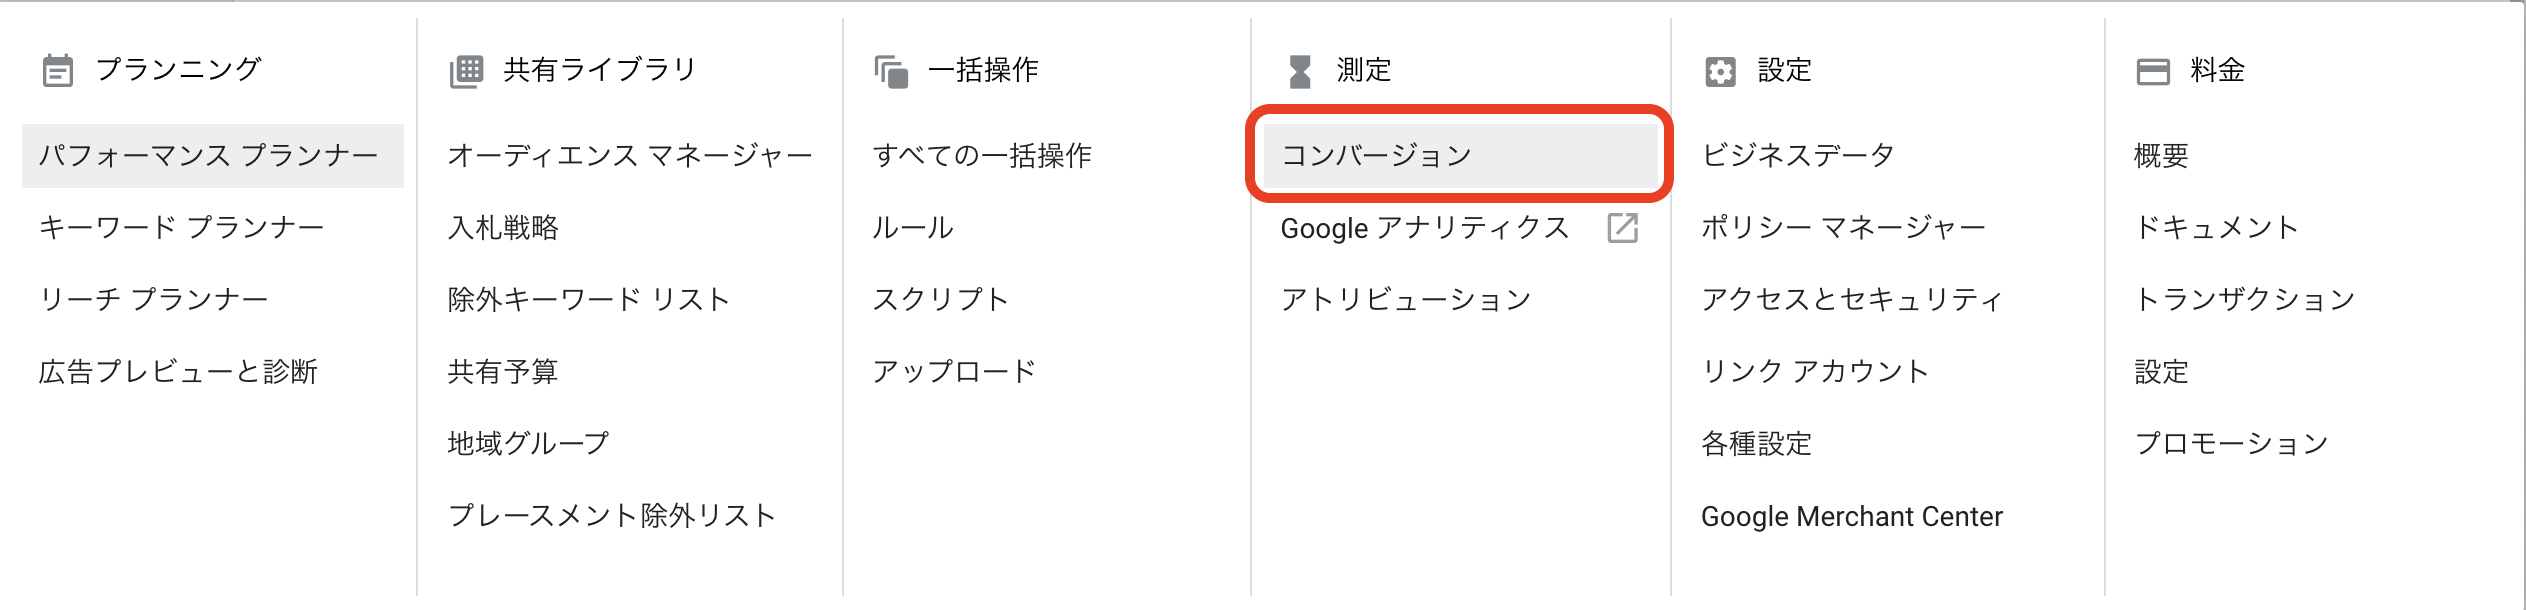Click the 設定 gear icon
The width and height of the screenshot is (2526, 610).
click(1720, 71)
